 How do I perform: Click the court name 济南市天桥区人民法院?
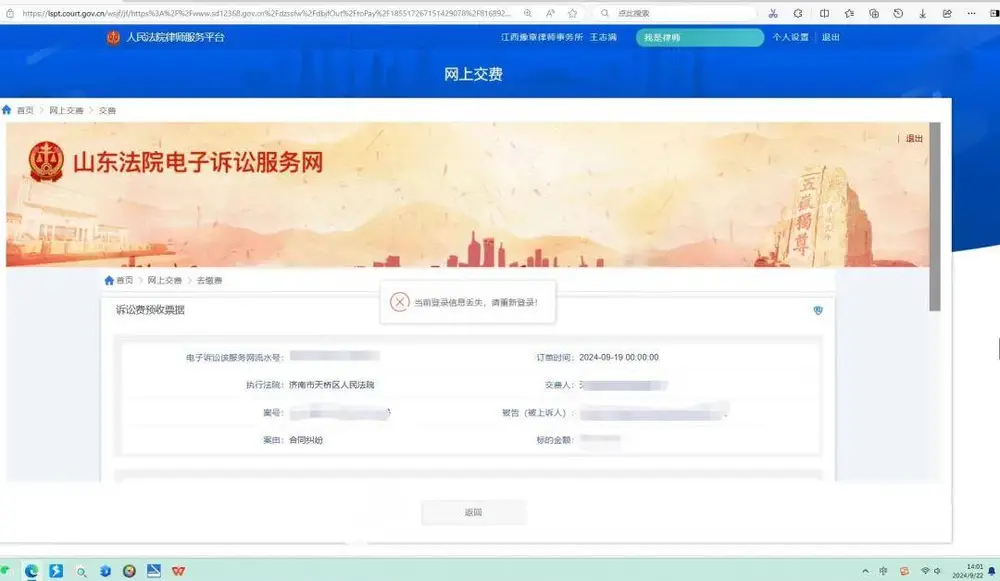pyautogui.click(x=332, y=385)
